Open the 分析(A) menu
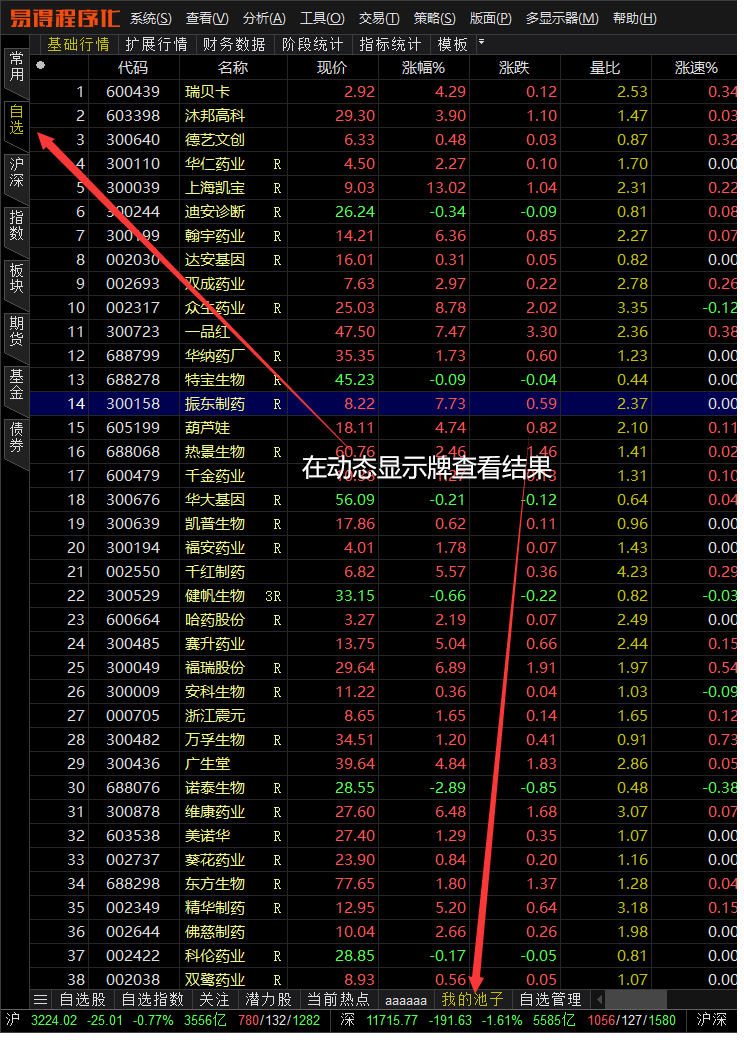Image resolution: width=744 pixels, height=1040 pixels. pos(264,19)
